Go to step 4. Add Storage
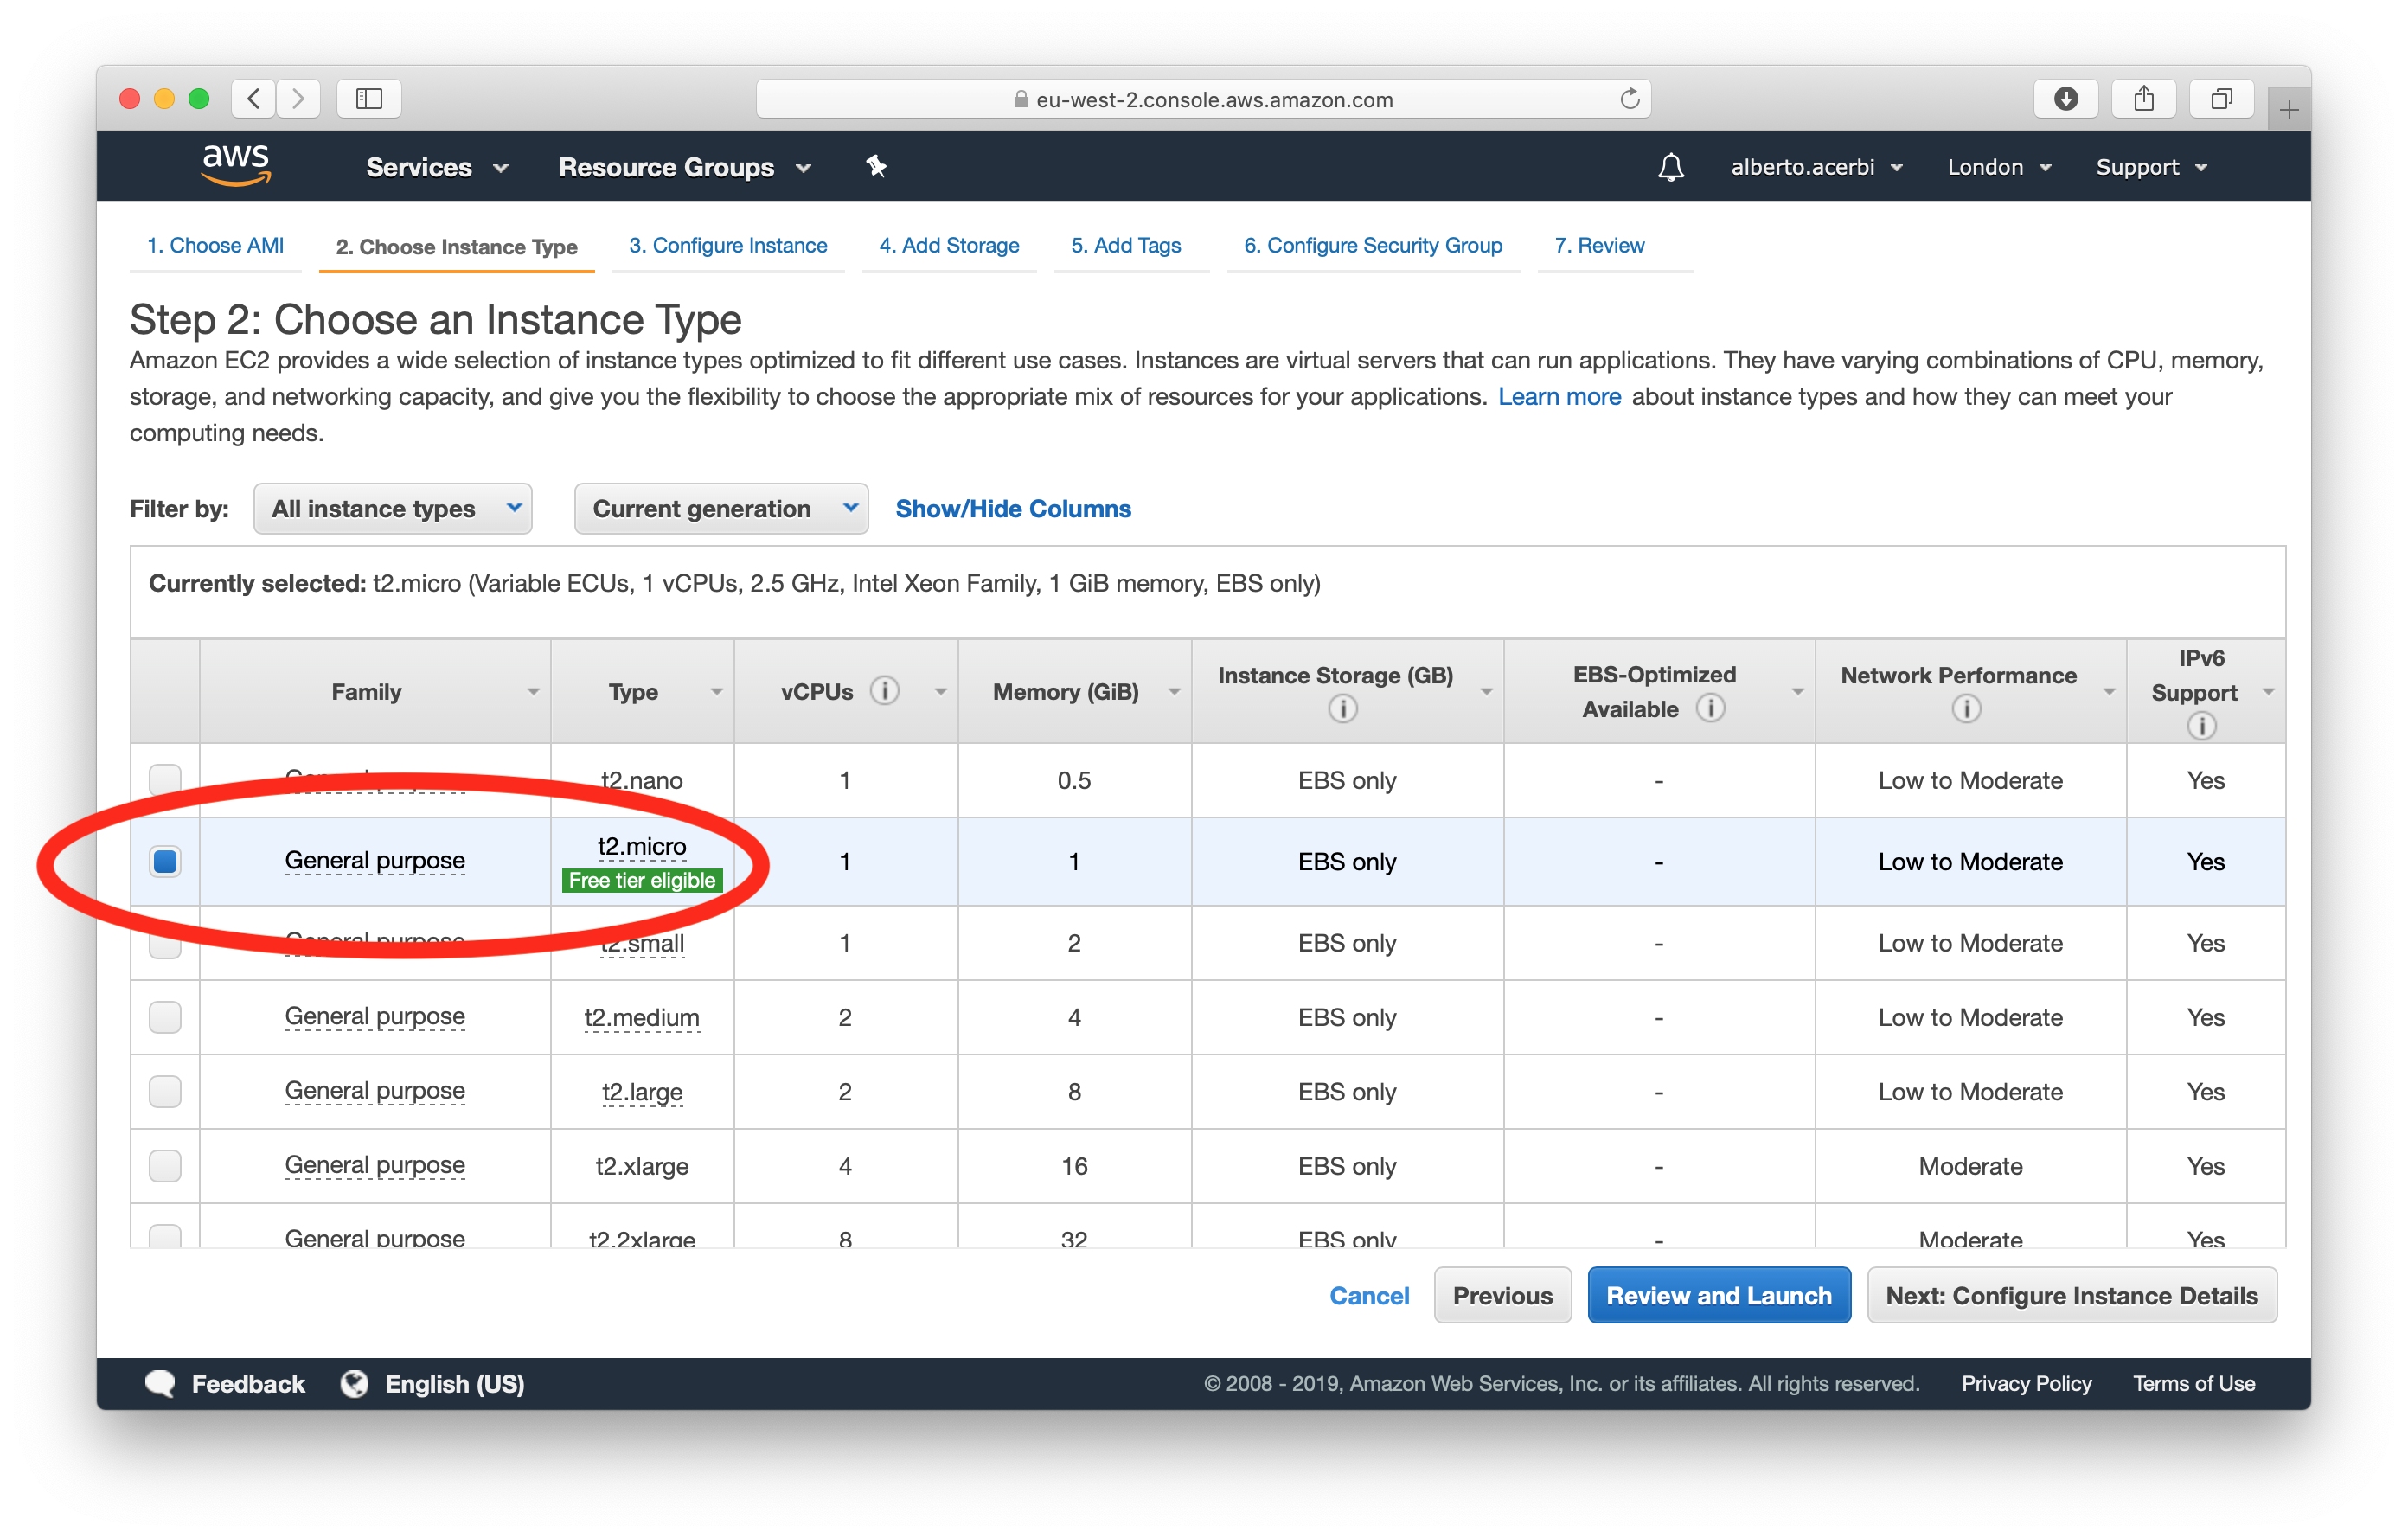Screen dimensions: 2408x1538 [949, 246]
